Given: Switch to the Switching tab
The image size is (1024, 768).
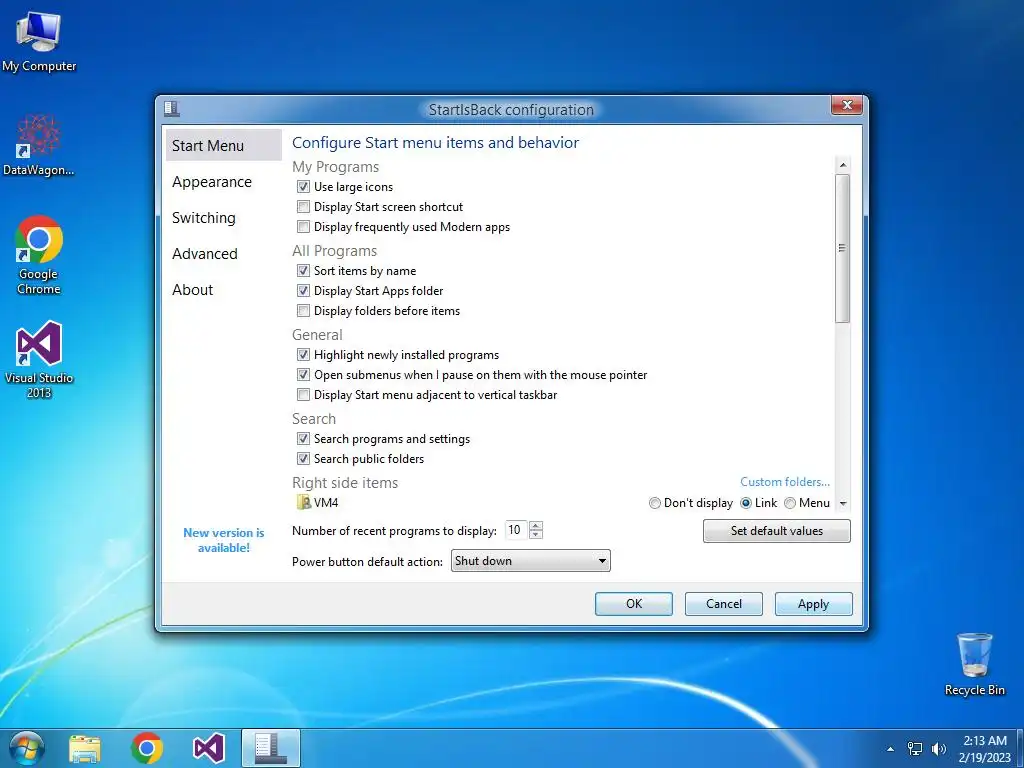Looking at the screenshot, I should point(204,217).
